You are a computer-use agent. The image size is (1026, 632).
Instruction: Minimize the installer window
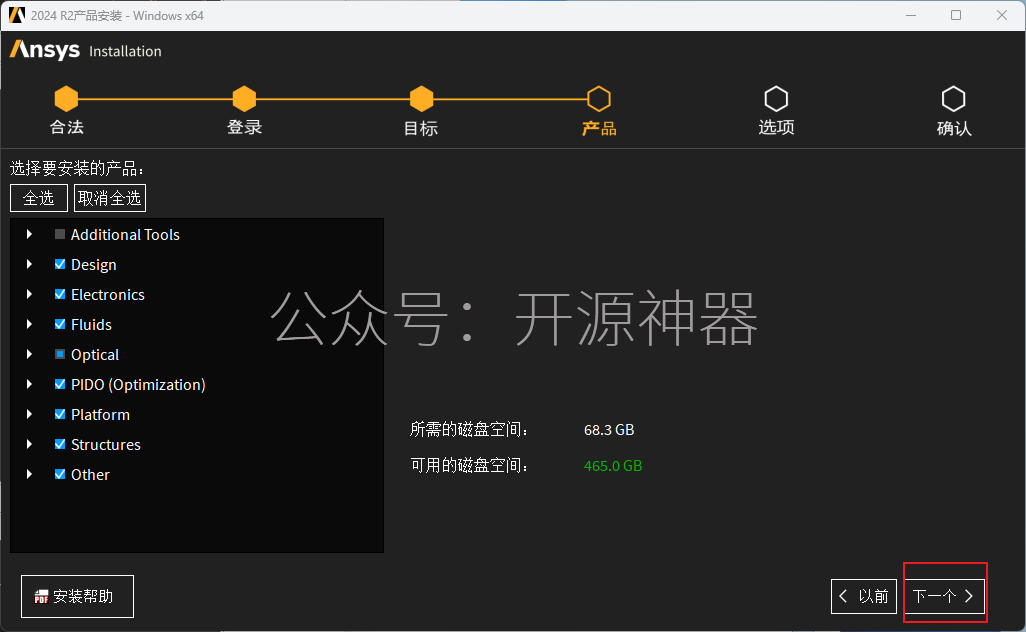(x=911, y=15)
